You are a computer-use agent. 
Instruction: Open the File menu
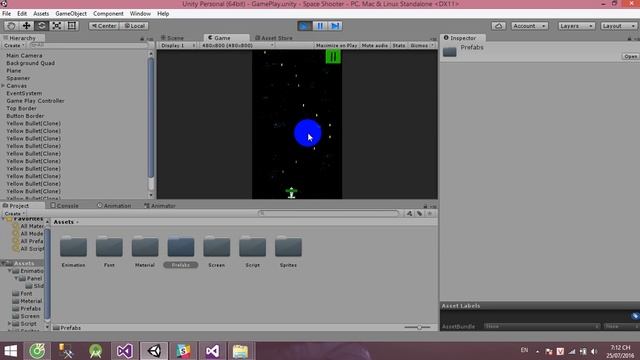tap(7, 13)
